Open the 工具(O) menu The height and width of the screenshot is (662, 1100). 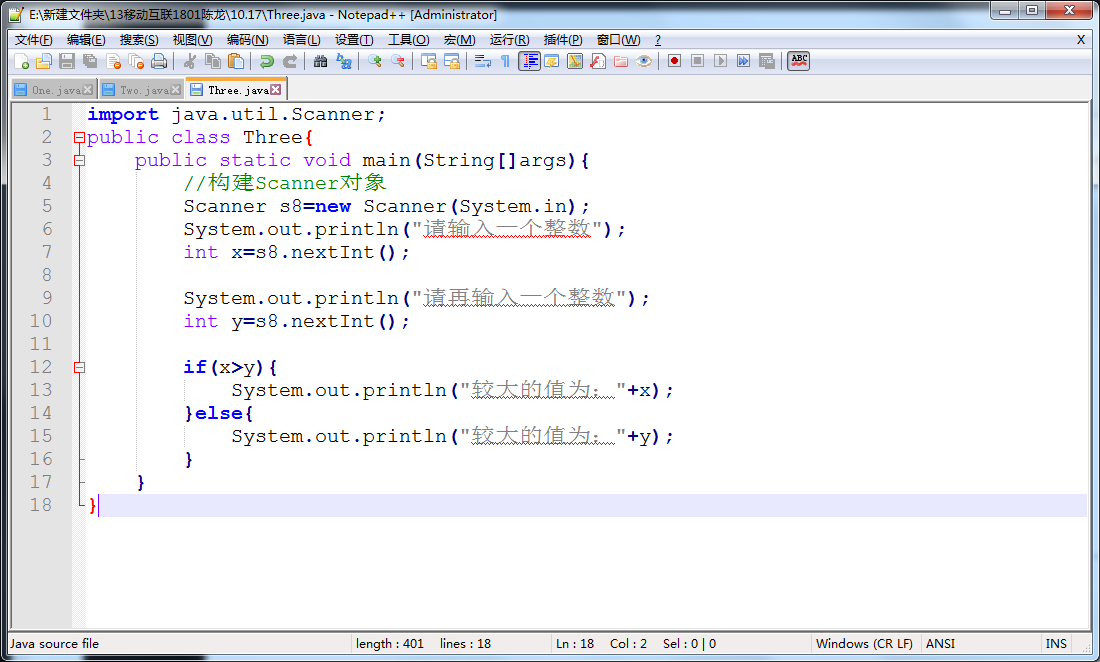pyautogui.click(x=409, y=40)
